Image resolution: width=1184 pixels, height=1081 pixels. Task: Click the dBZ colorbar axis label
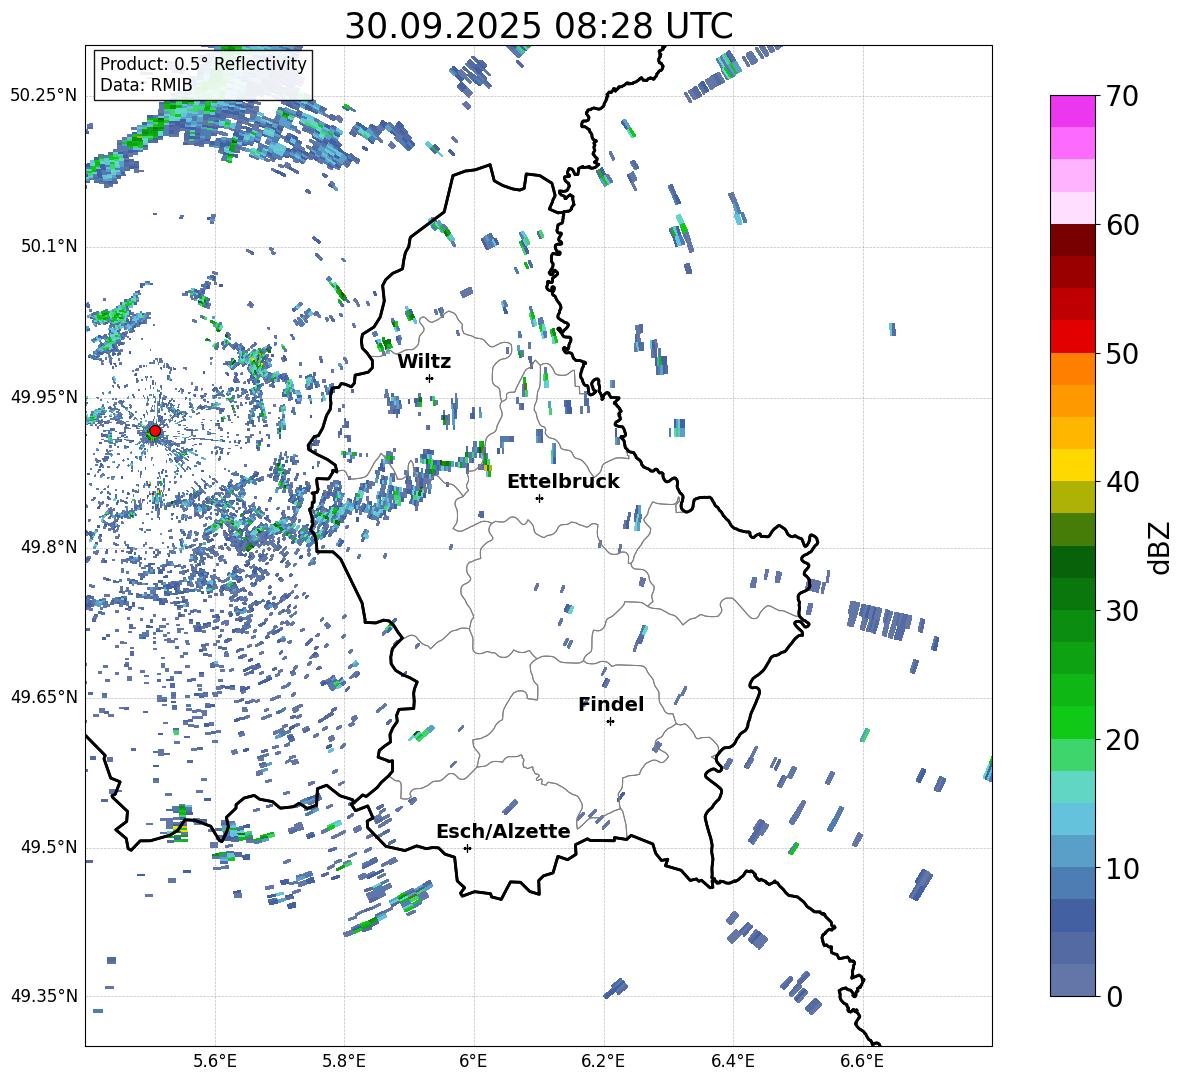1159,547
